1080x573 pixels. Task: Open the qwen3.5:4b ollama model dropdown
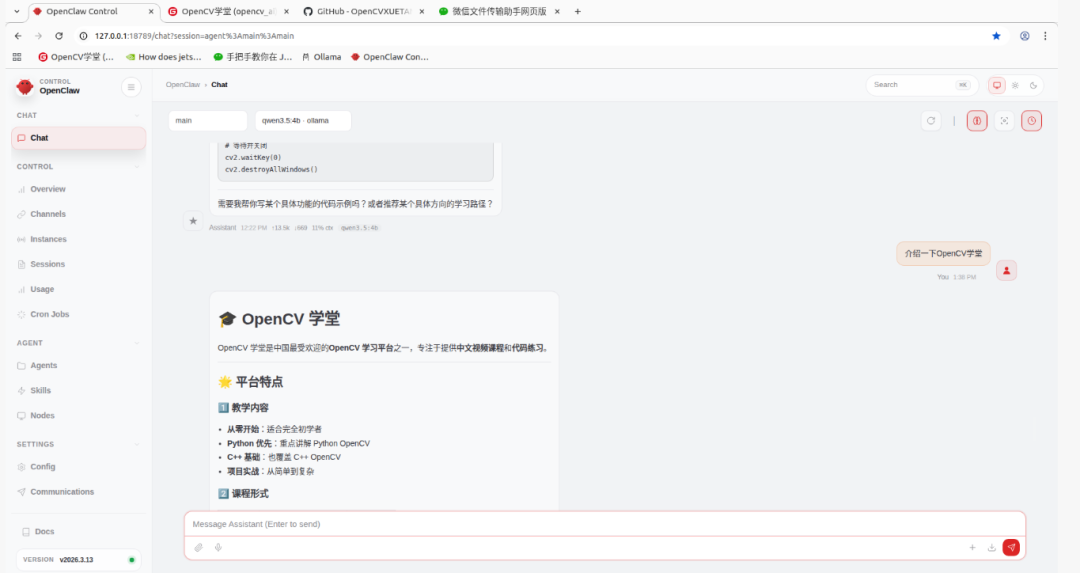[x=302, y=121]
